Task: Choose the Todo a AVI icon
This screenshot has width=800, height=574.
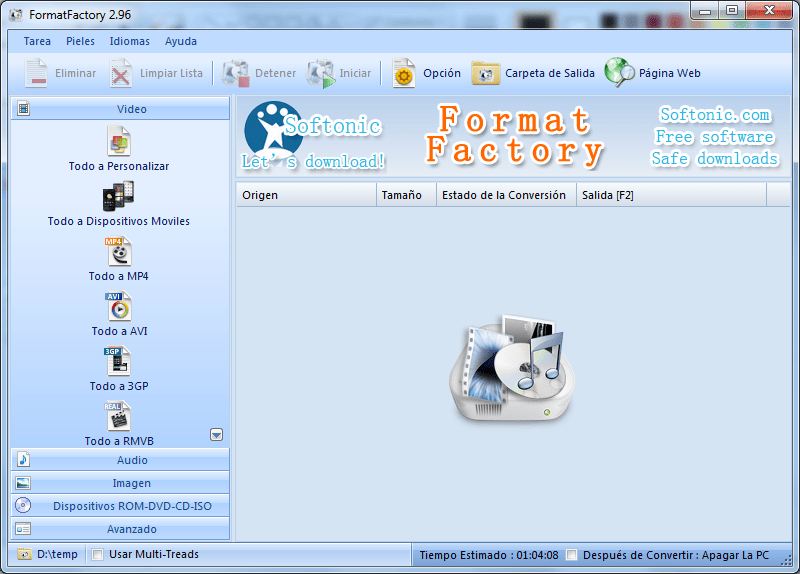Action: click(118, 306)
